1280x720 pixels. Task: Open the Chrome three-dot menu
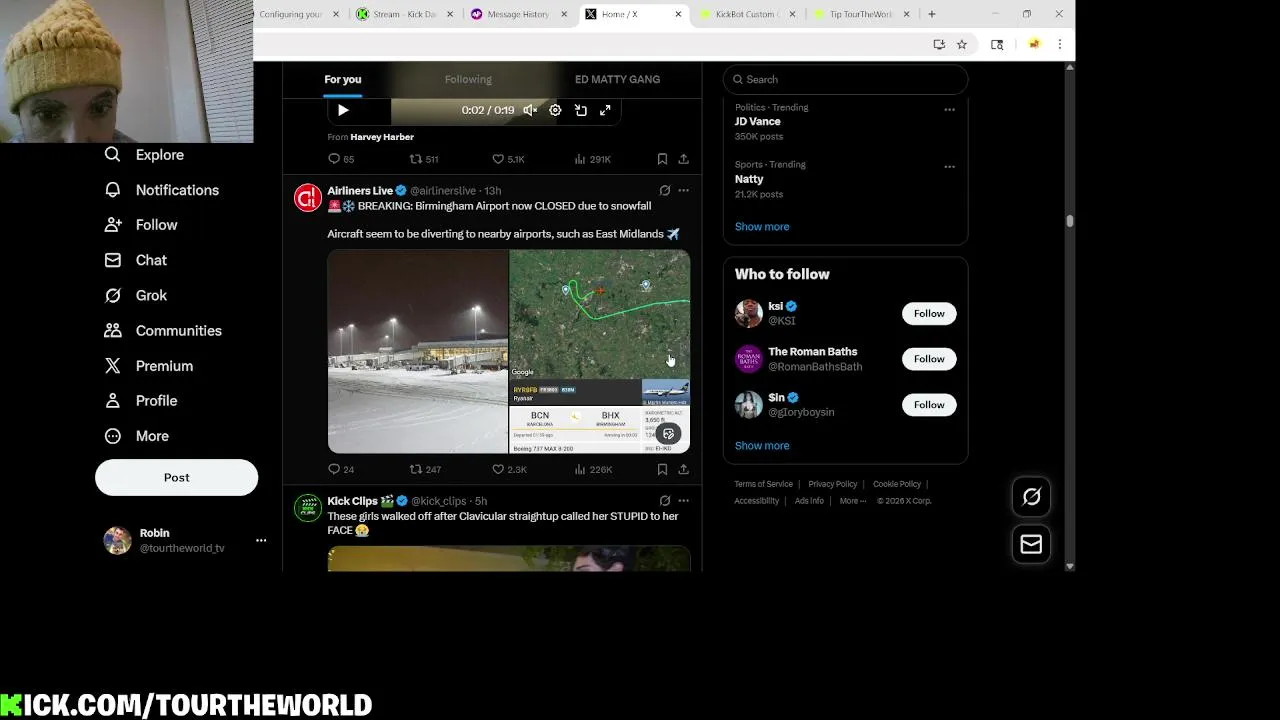(x=1060, y=44)
